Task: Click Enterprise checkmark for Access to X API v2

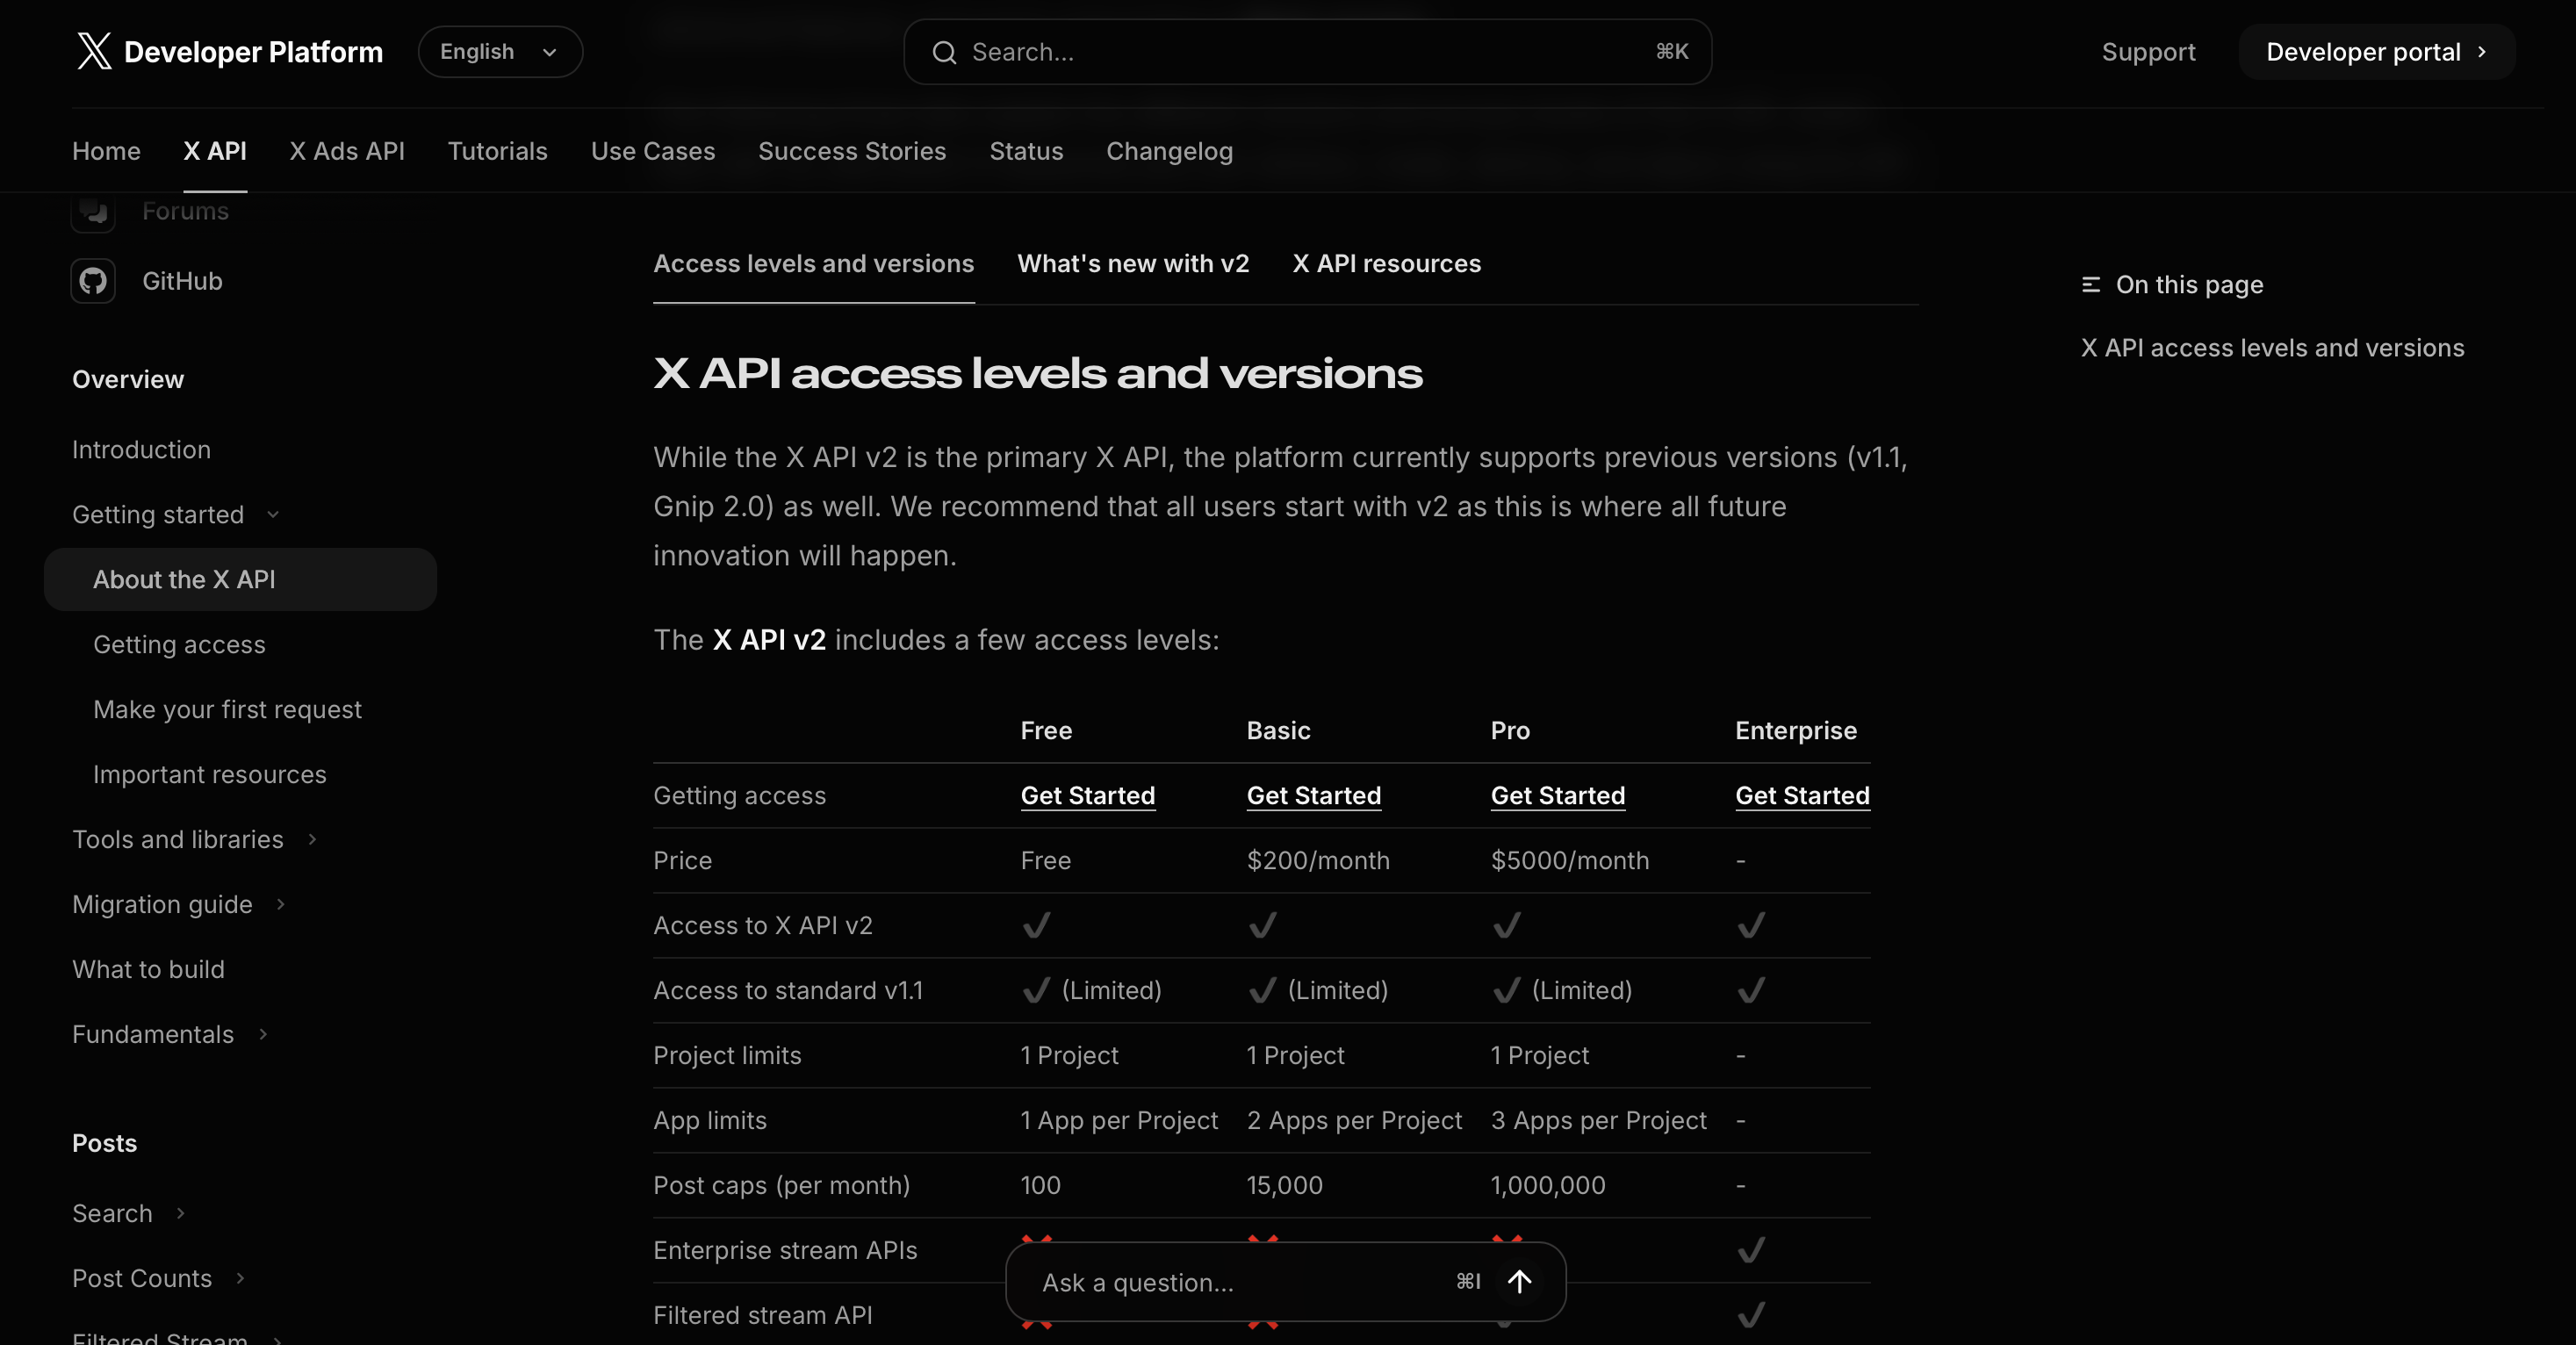Action: (x=1751, y=925)
